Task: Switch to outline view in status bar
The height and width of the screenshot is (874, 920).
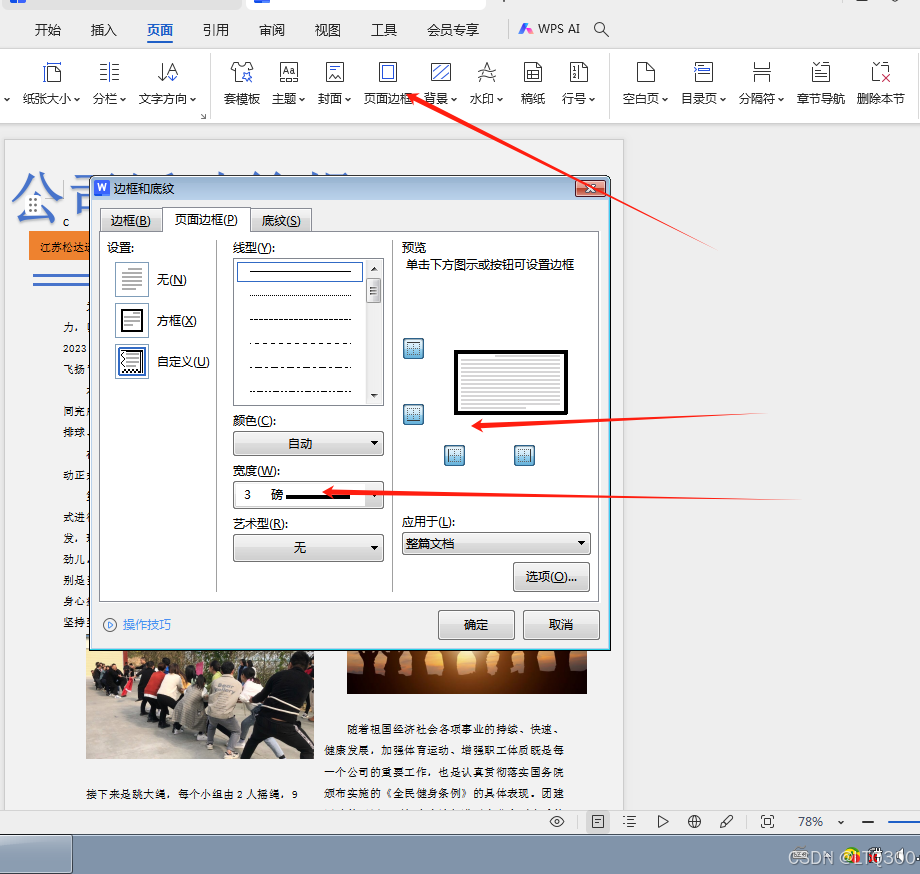Action: (630, 822)
